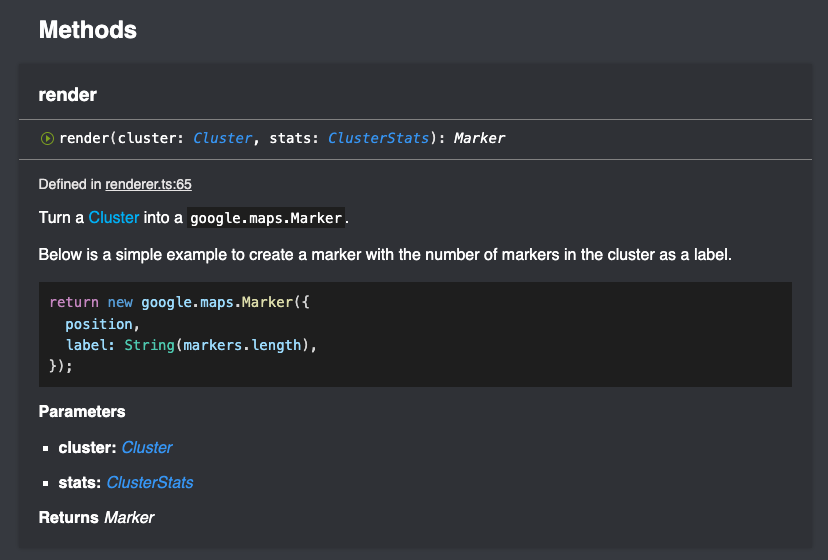Click the 'return new google.maps.Marker({' code line
Viewport: 828px width, 560px height.
click(x=180, y=302)
